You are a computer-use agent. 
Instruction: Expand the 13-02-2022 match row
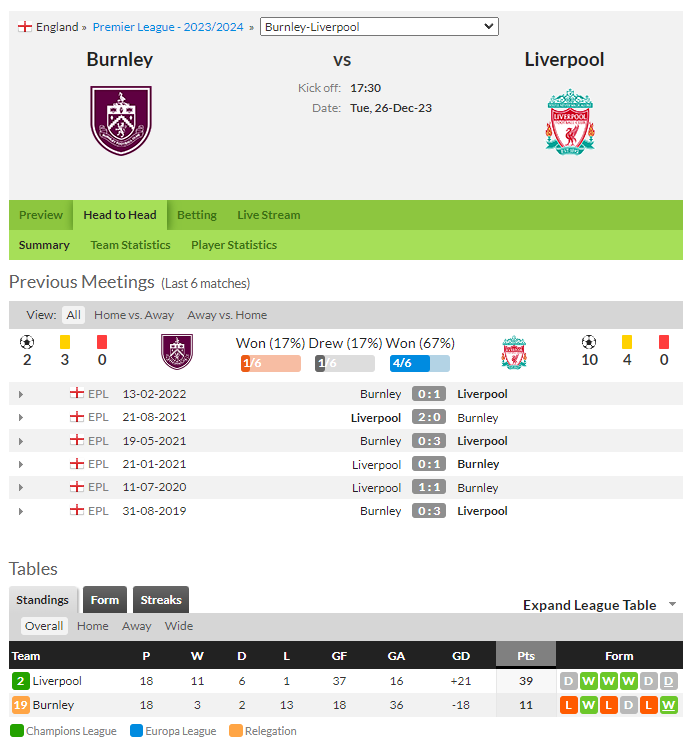pos(21,394)
